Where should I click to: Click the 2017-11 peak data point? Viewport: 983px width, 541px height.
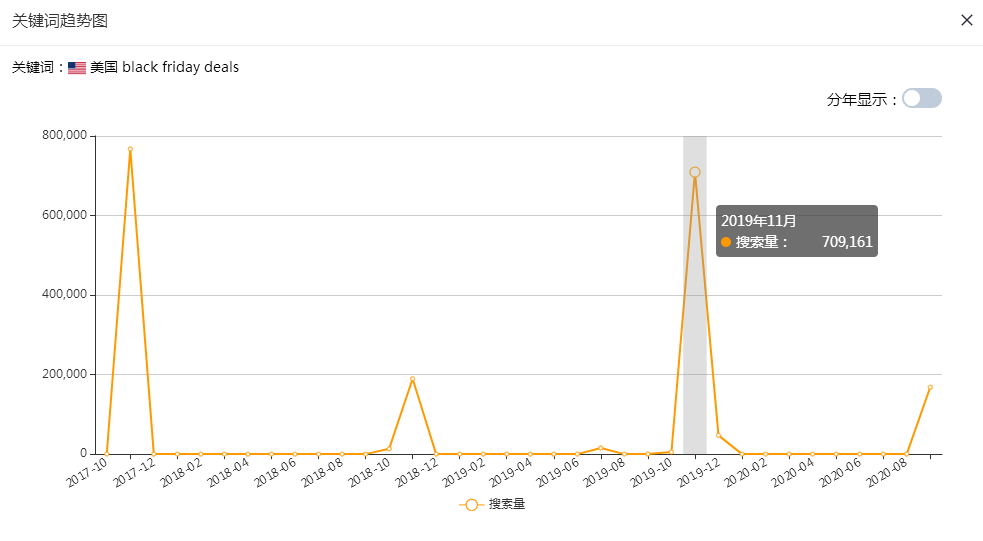130,149
